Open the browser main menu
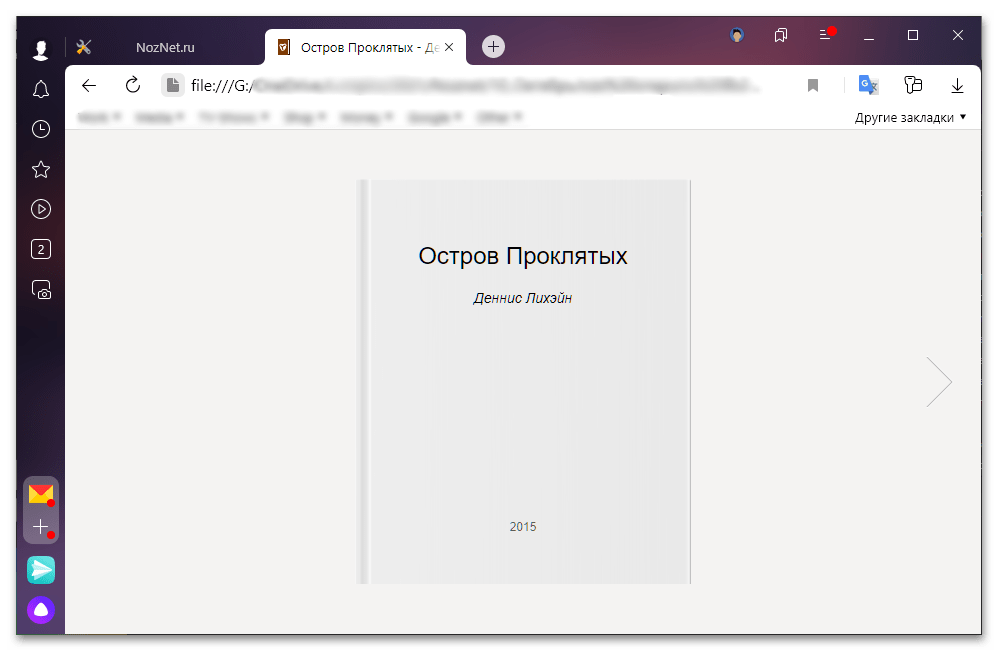The height and width of the screenshot is (651, 998). pos(825,35)
